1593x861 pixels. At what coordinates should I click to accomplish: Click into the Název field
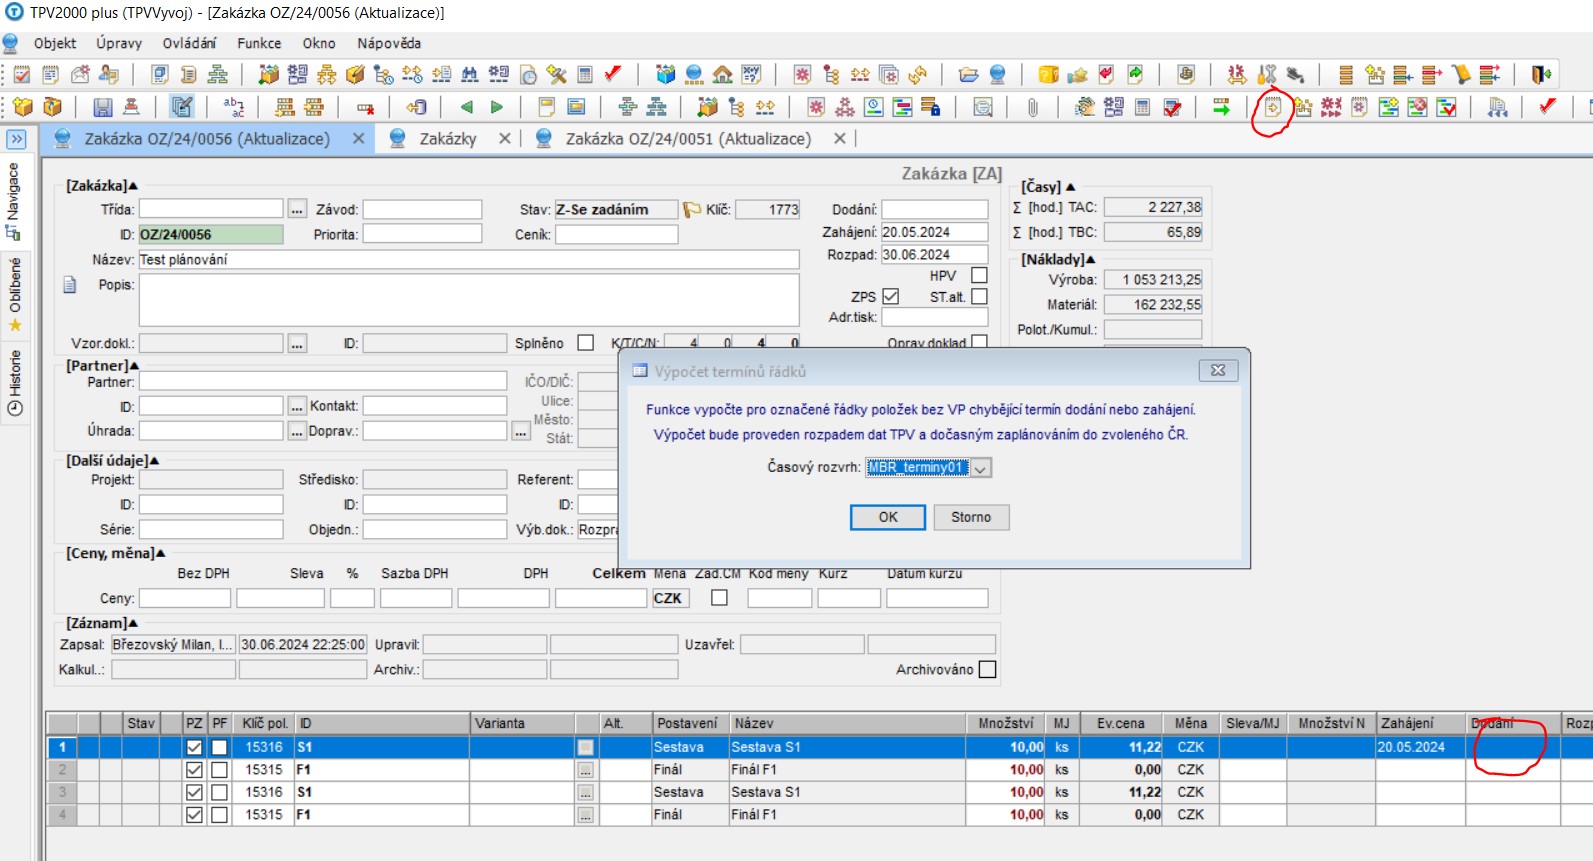tap(468, 259)
